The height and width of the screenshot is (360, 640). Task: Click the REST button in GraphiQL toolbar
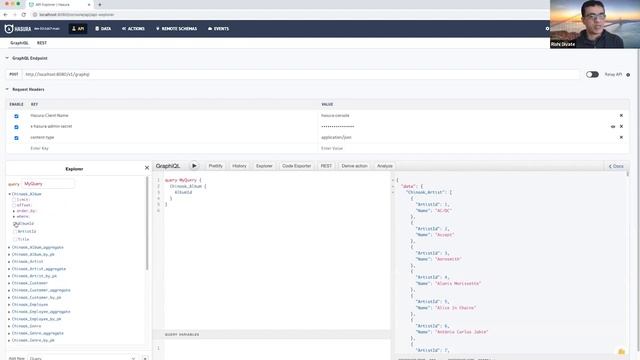tap(326, 166)
